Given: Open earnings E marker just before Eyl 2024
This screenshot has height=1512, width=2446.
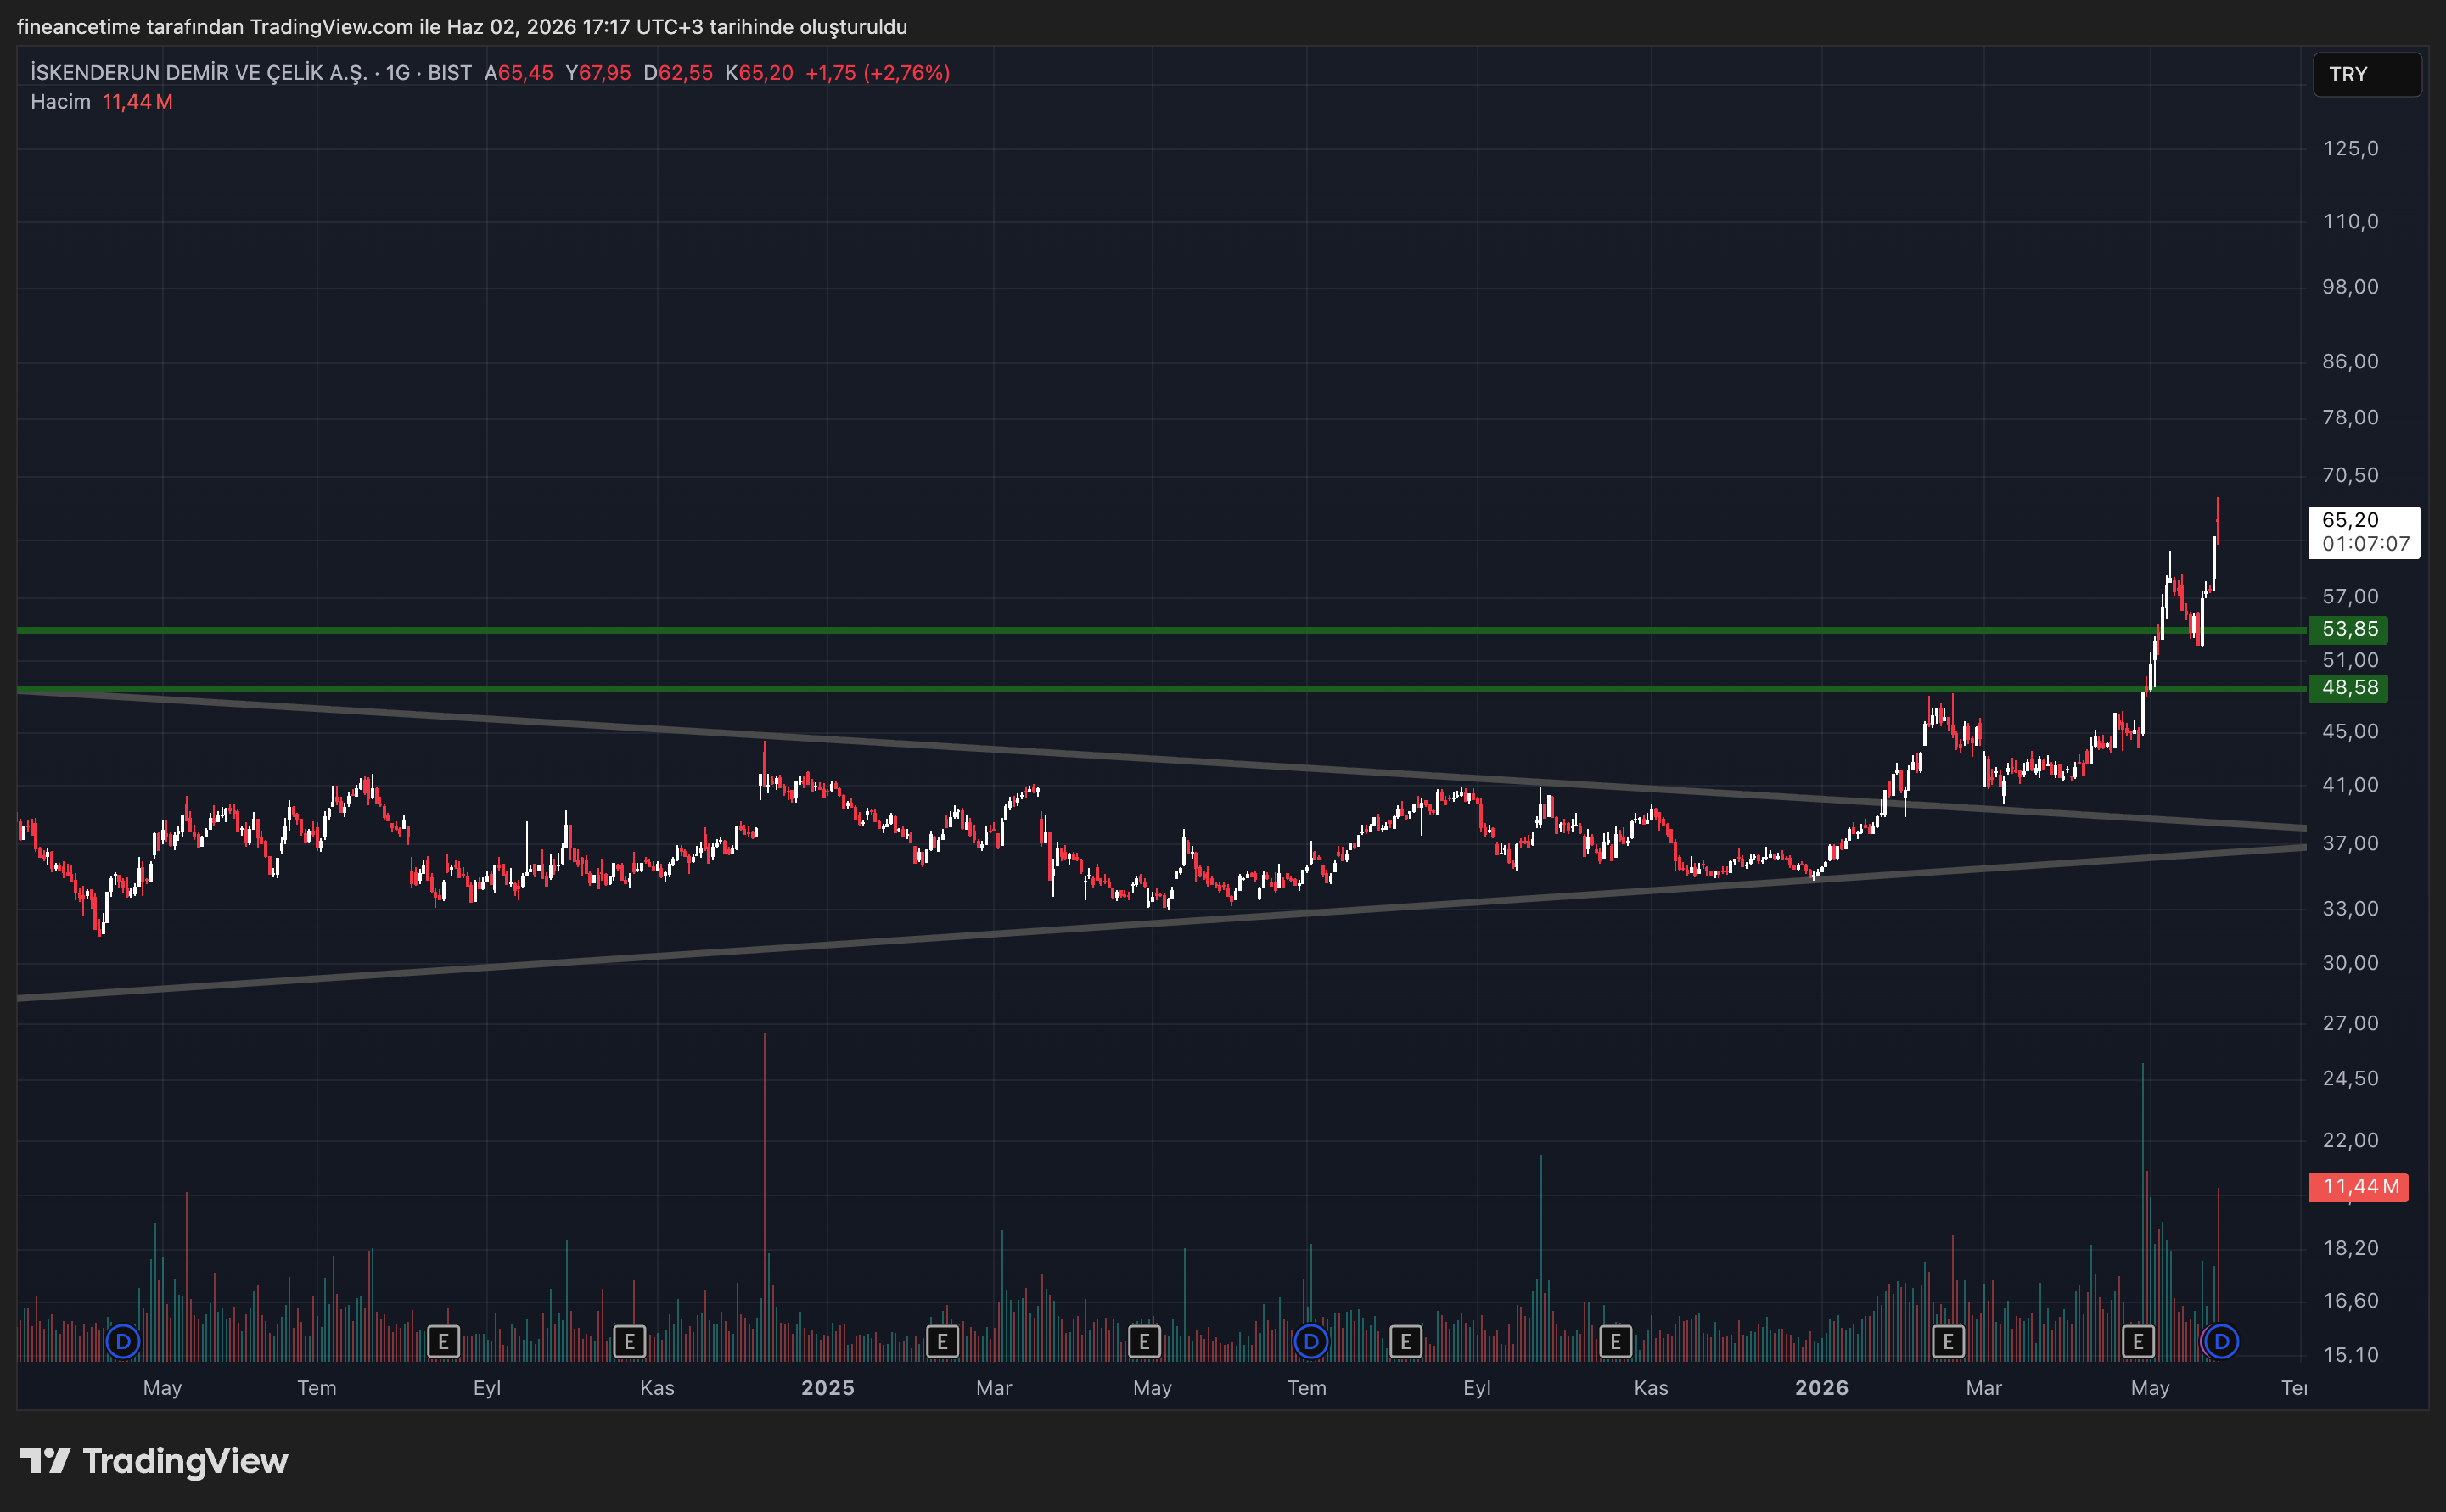Looking at the screenshot, I should [443, 1341].
